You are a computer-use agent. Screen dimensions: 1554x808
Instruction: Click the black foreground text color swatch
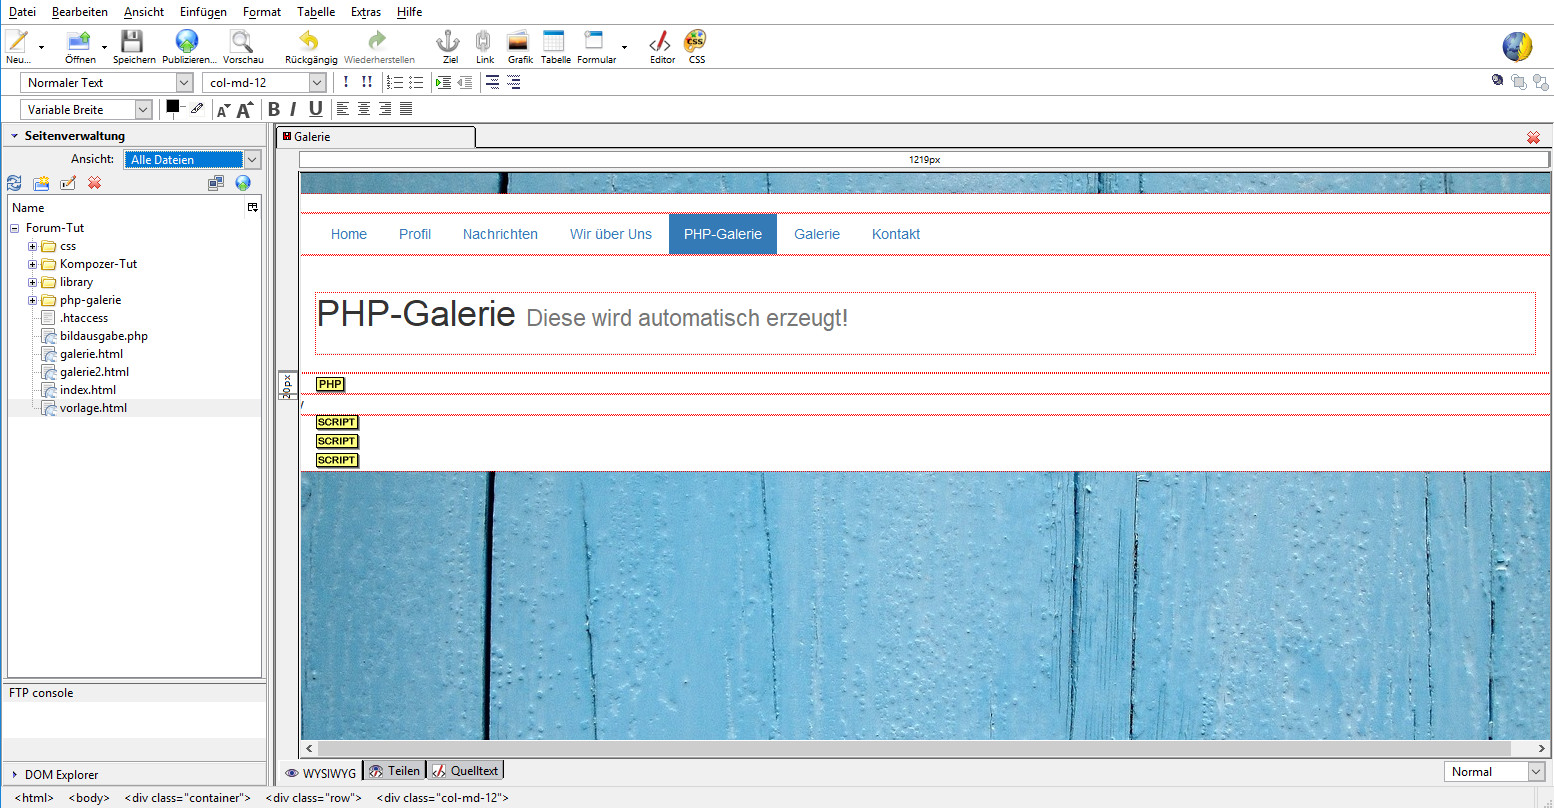[172, 106]
